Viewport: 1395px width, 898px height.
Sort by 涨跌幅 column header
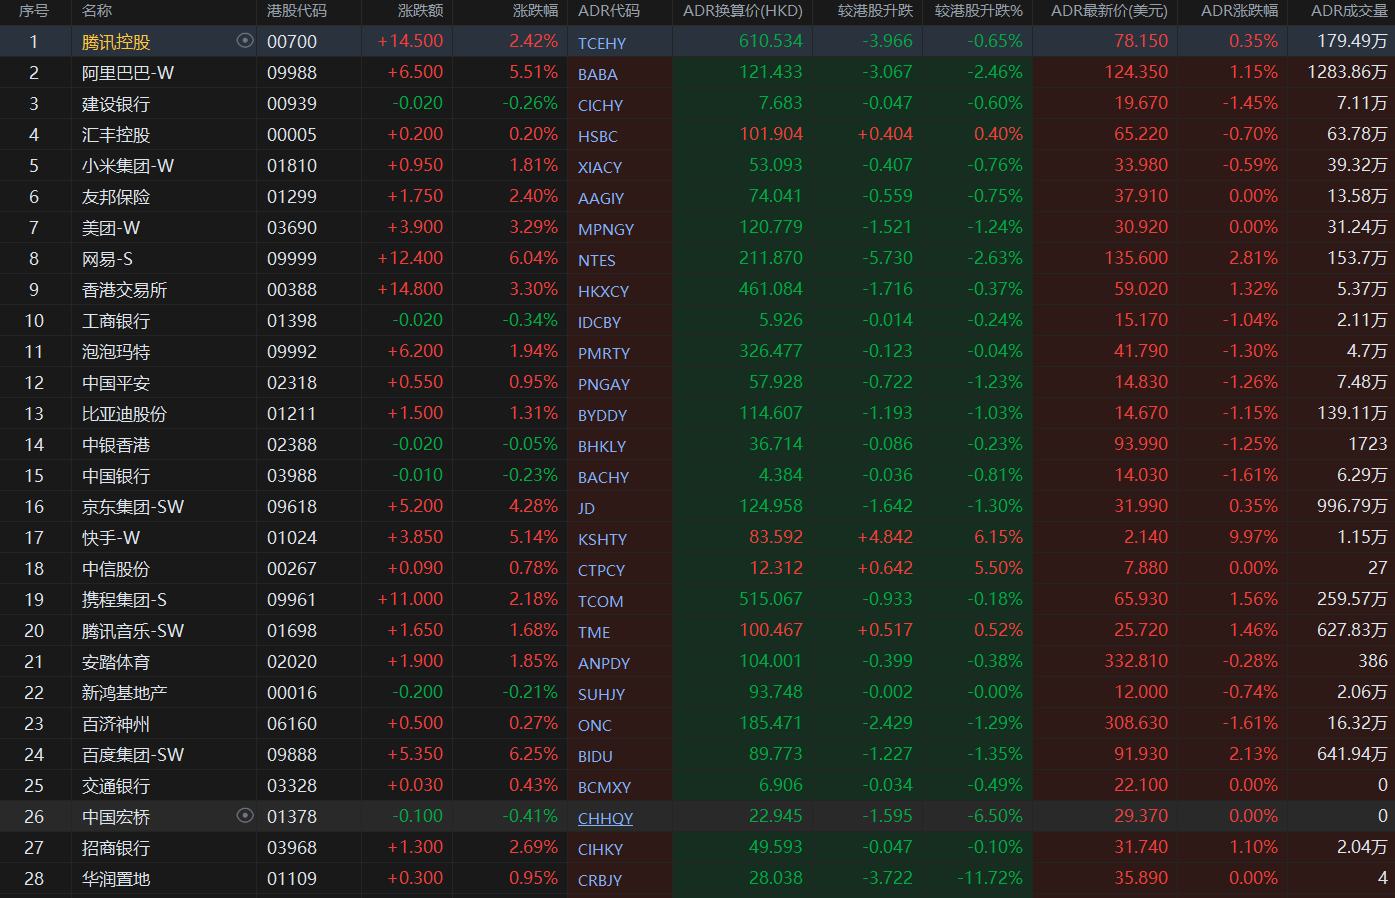click(534, 11)
